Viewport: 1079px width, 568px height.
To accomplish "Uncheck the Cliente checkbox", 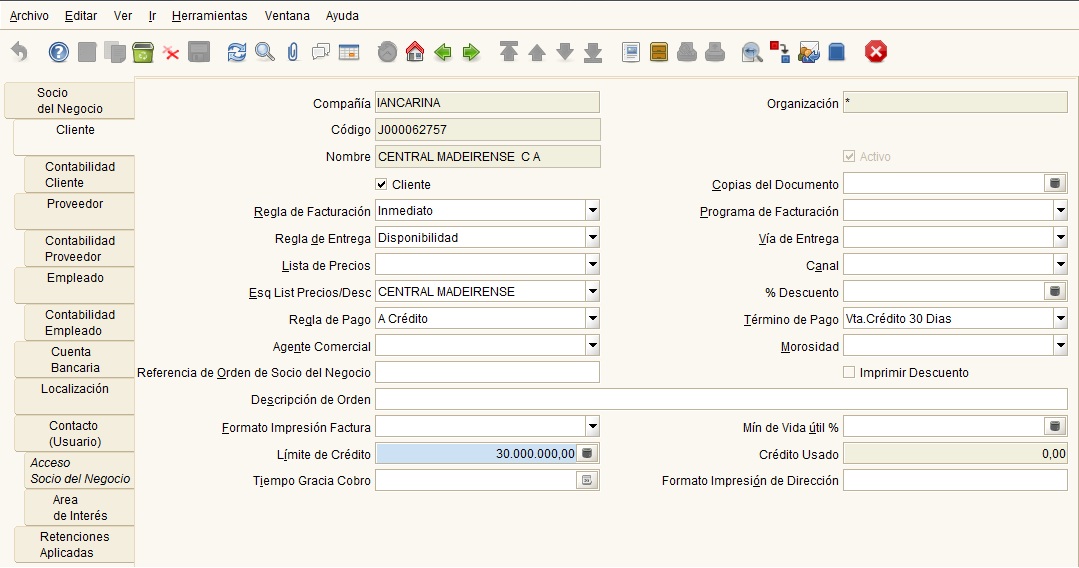I will [x=381, y=185].
